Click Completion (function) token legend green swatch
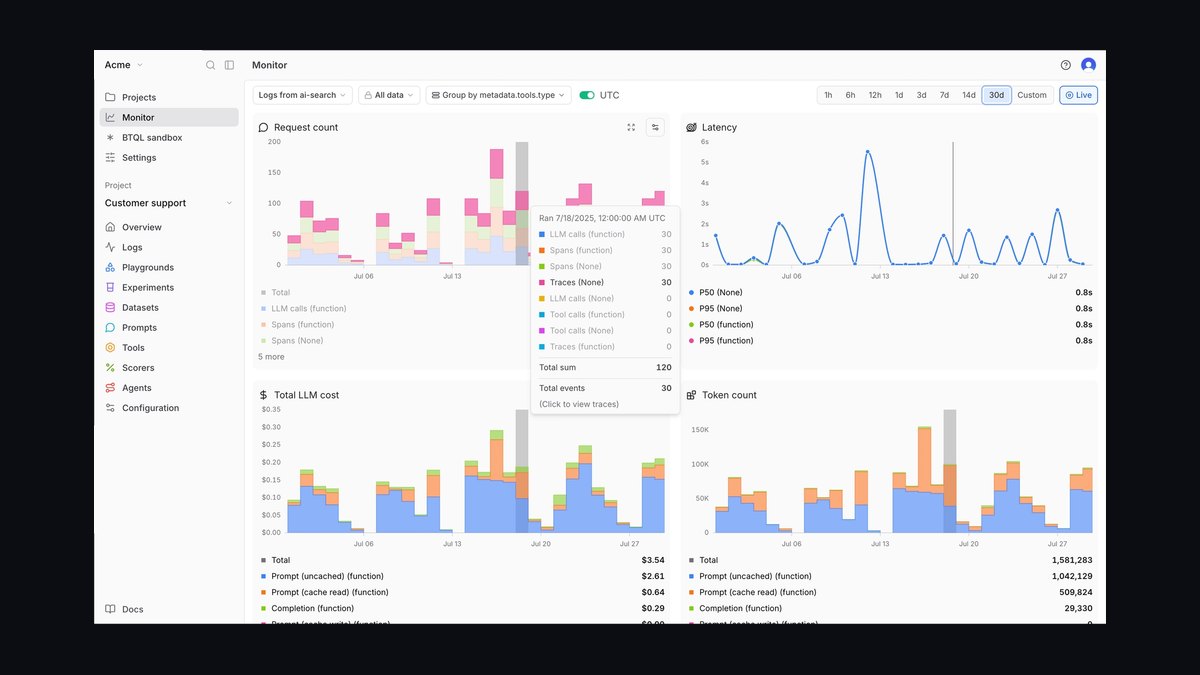The width and height of the screenshot is (1200, 675). 692,608
